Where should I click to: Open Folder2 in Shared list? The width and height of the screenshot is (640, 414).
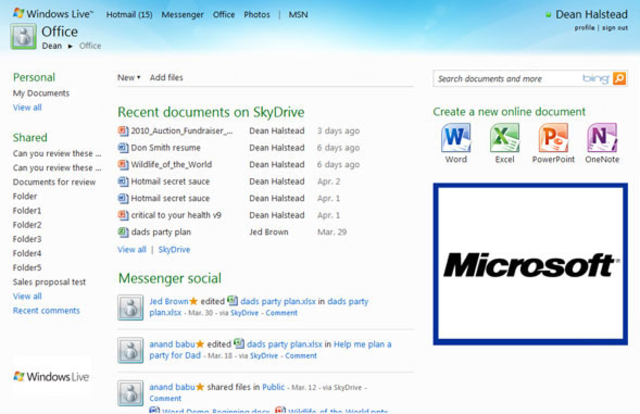[27, 225]
